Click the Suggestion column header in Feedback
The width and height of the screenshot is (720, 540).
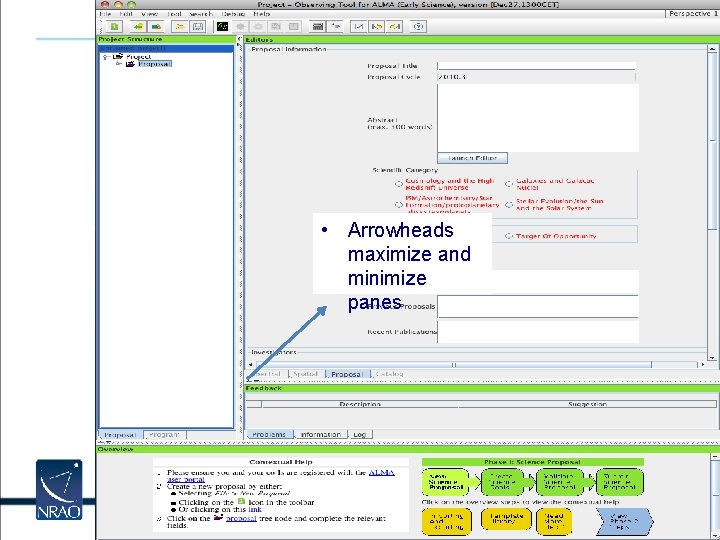coord(587,404)
